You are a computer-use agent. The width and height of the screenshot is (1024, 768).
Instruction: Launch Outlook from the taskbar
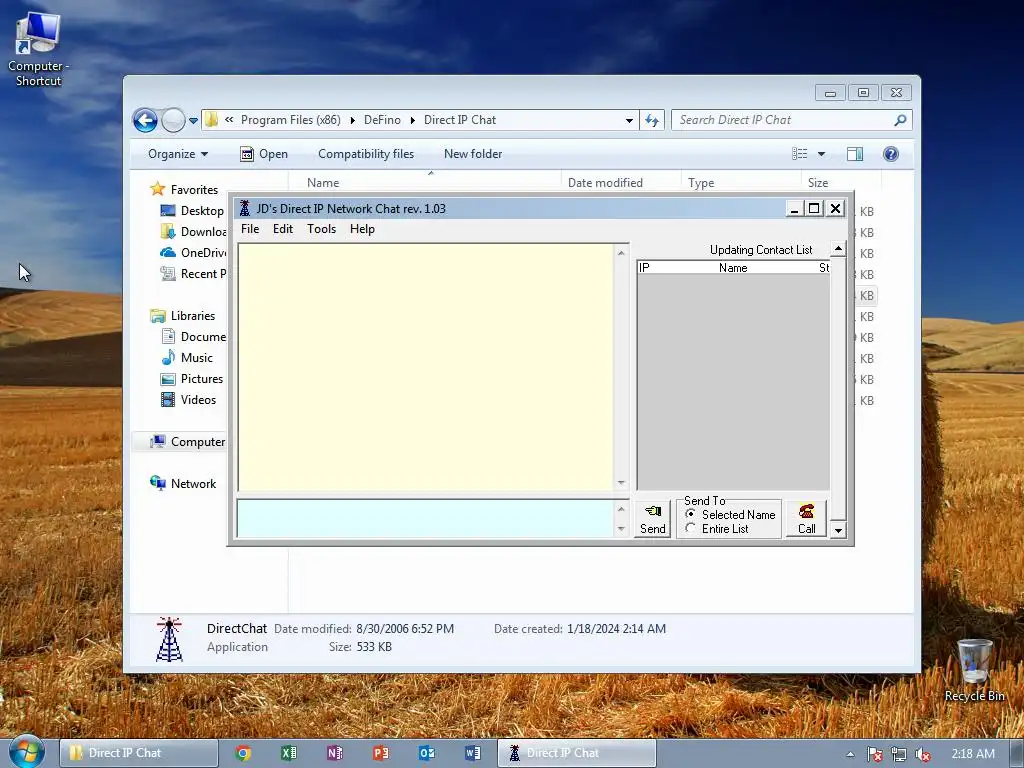click(426, 753)
